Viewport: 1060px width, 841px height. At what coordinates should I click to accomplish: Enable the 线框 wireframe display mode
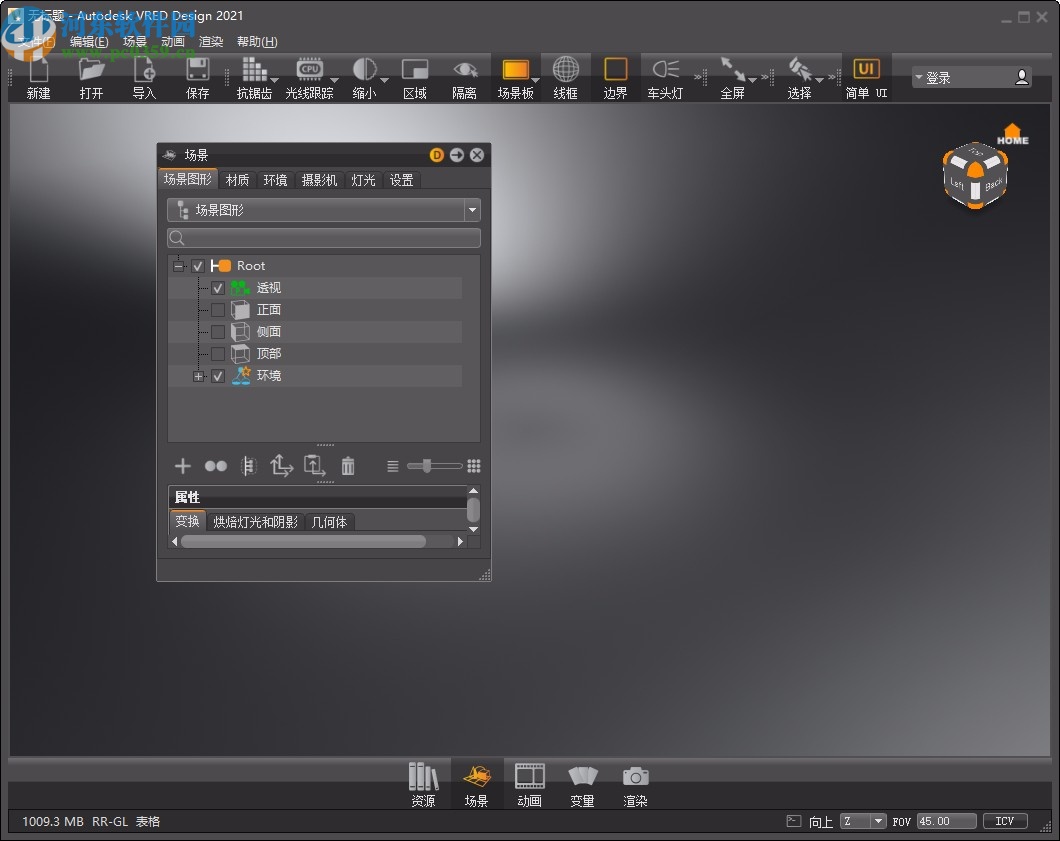click(566, 72)
